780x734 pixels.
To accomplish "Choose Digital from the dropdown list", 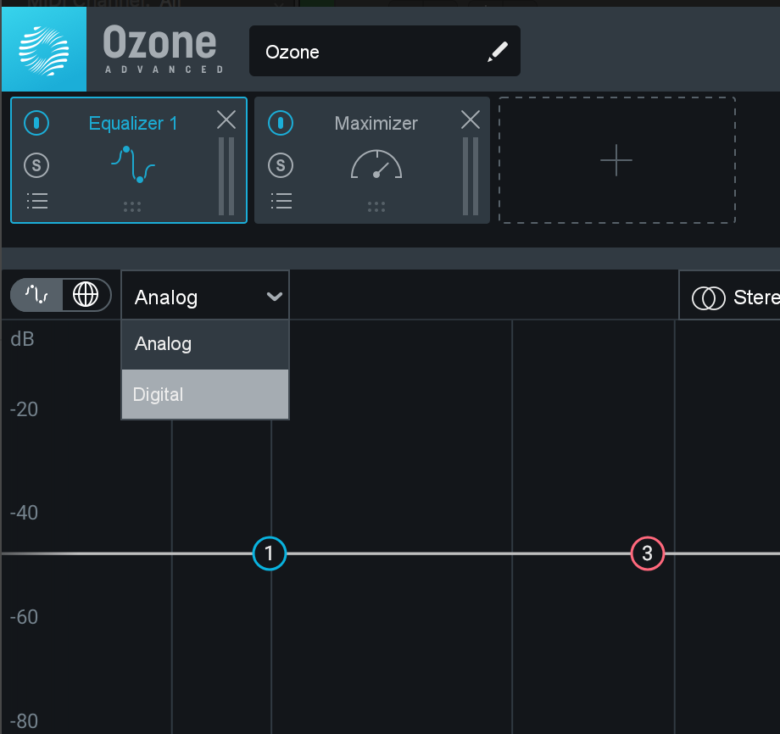I will pyautogui.click(x=205, y=394).
